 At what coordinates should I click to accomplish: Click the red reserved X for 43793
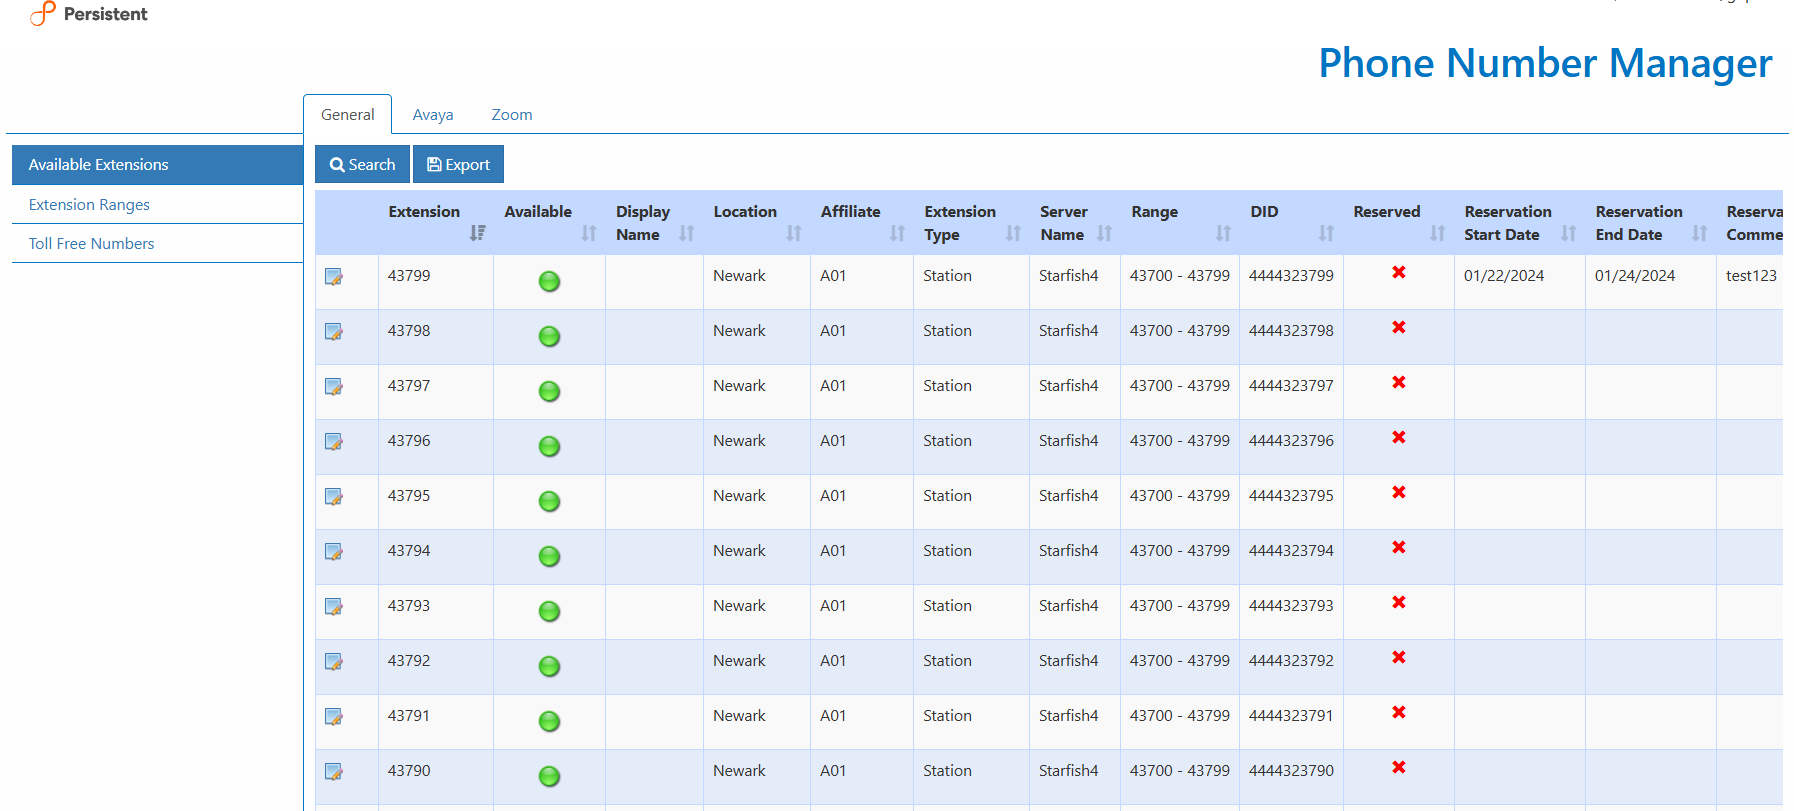point(1399,602)
